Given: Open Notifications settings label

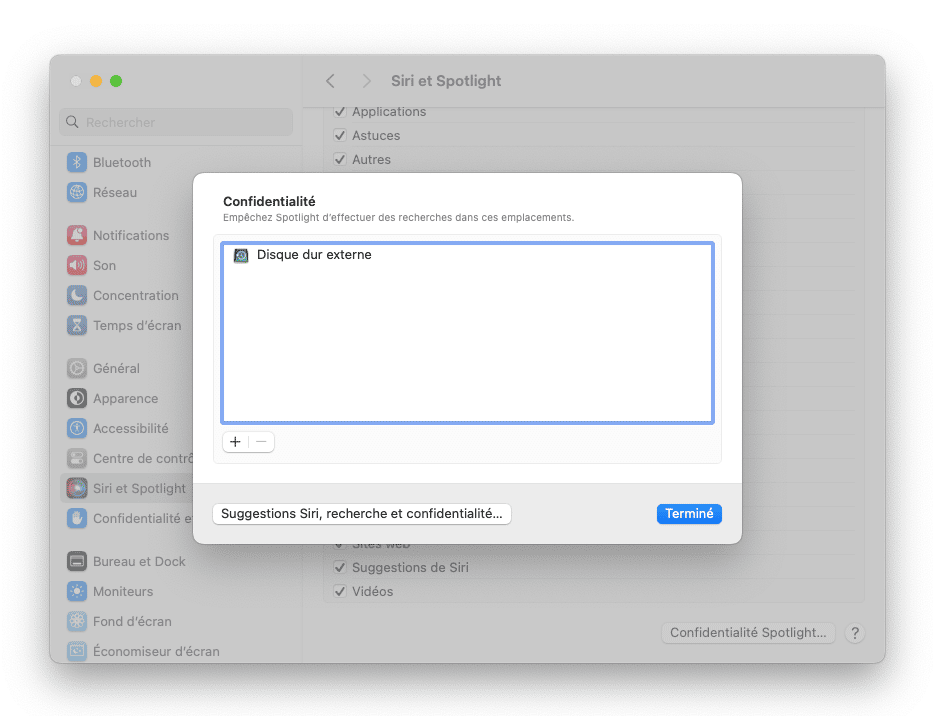Looking at the screenshot, I should pyautogui.click(x=131, y=235).
